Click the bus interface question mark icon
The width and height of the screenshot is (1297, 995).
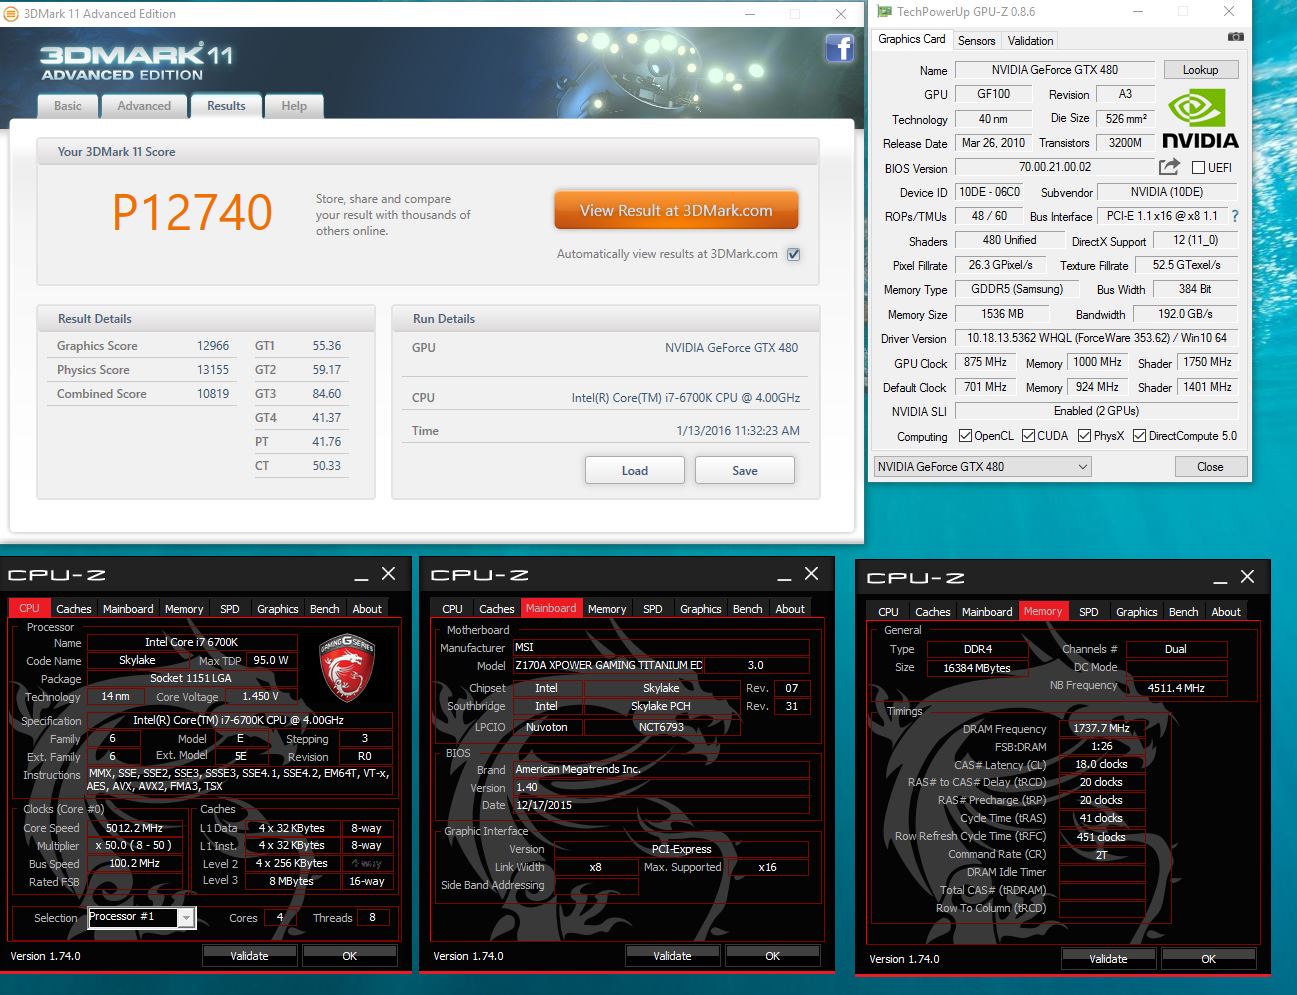[1235, 216]
